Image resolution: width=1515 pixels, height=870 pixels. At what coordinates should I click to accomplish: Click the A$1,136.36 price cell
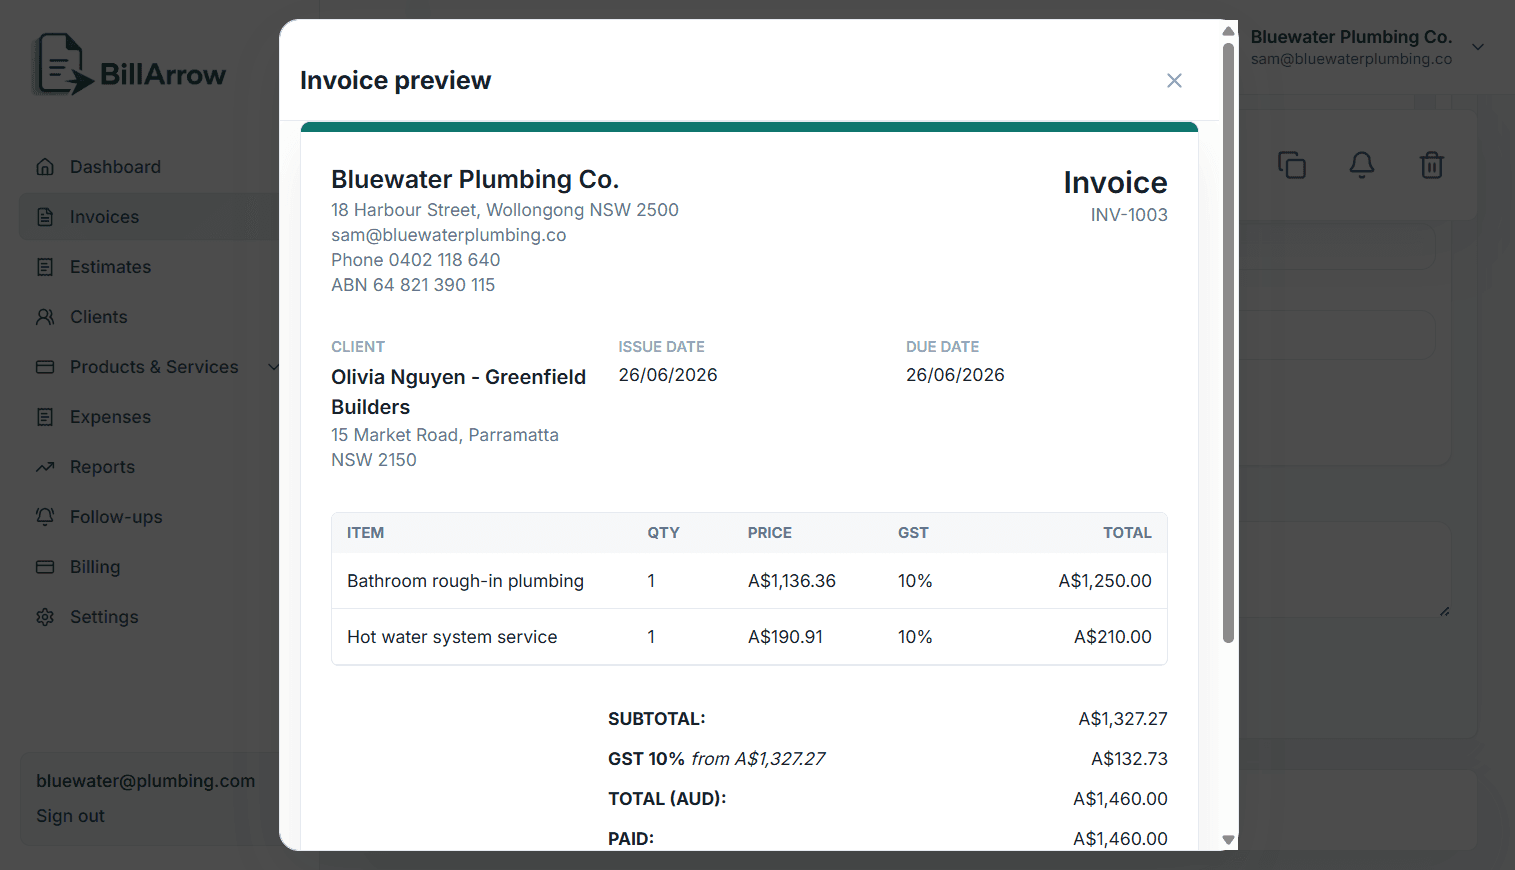tap(792, 581)
